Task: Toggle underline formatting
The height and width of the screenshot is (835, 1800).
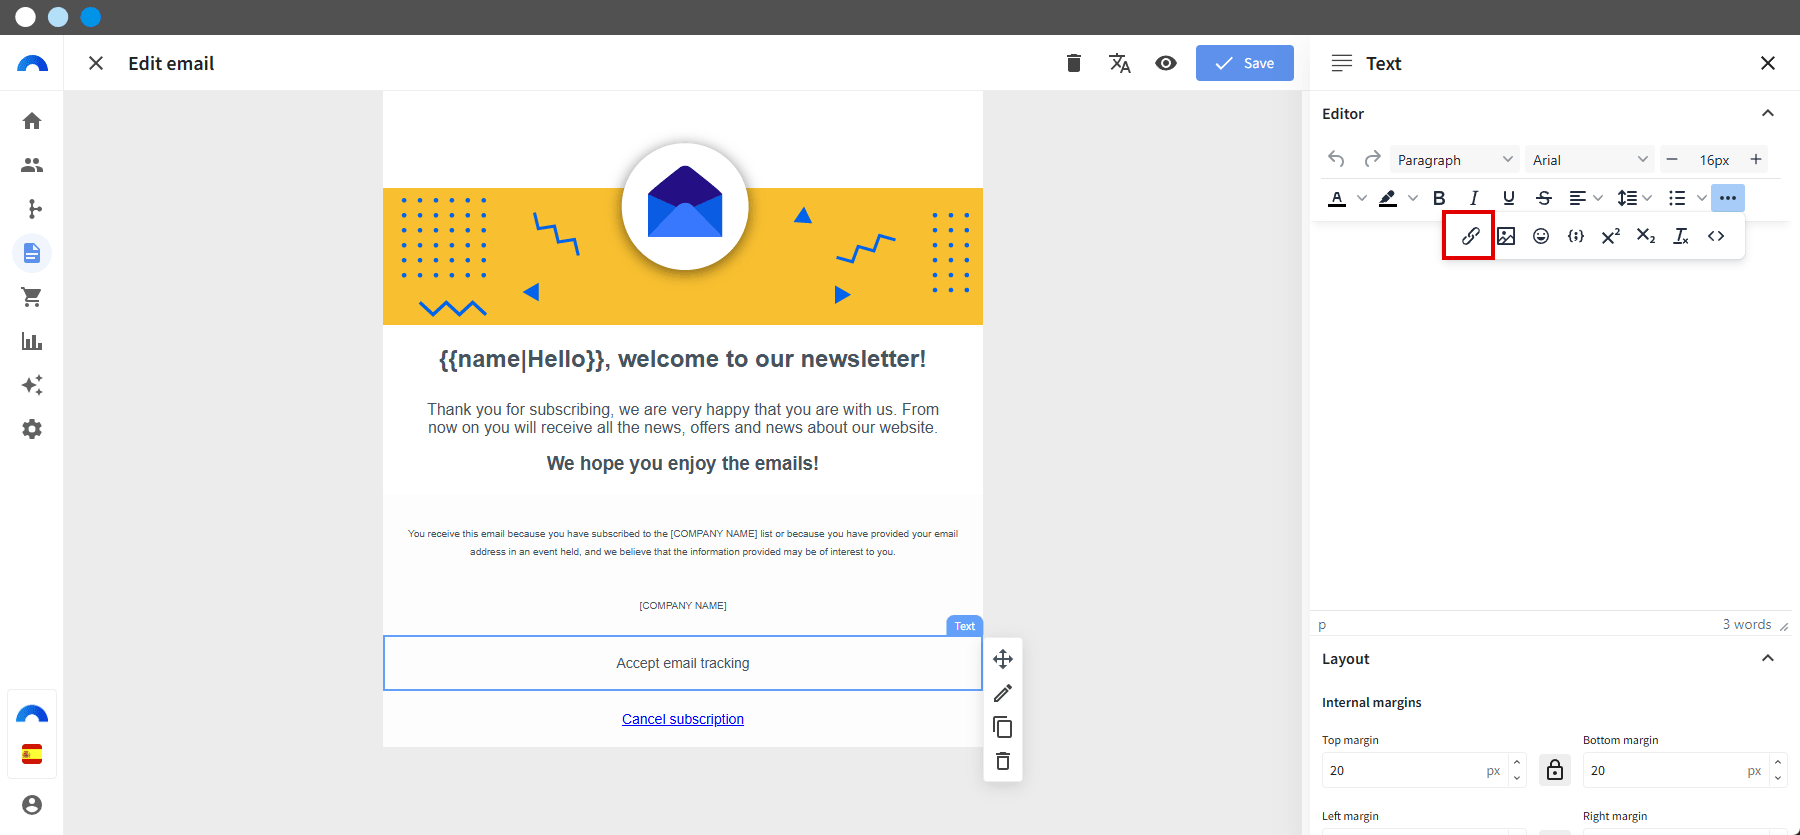Action: pyautogui.click(x=1509, y=198)
